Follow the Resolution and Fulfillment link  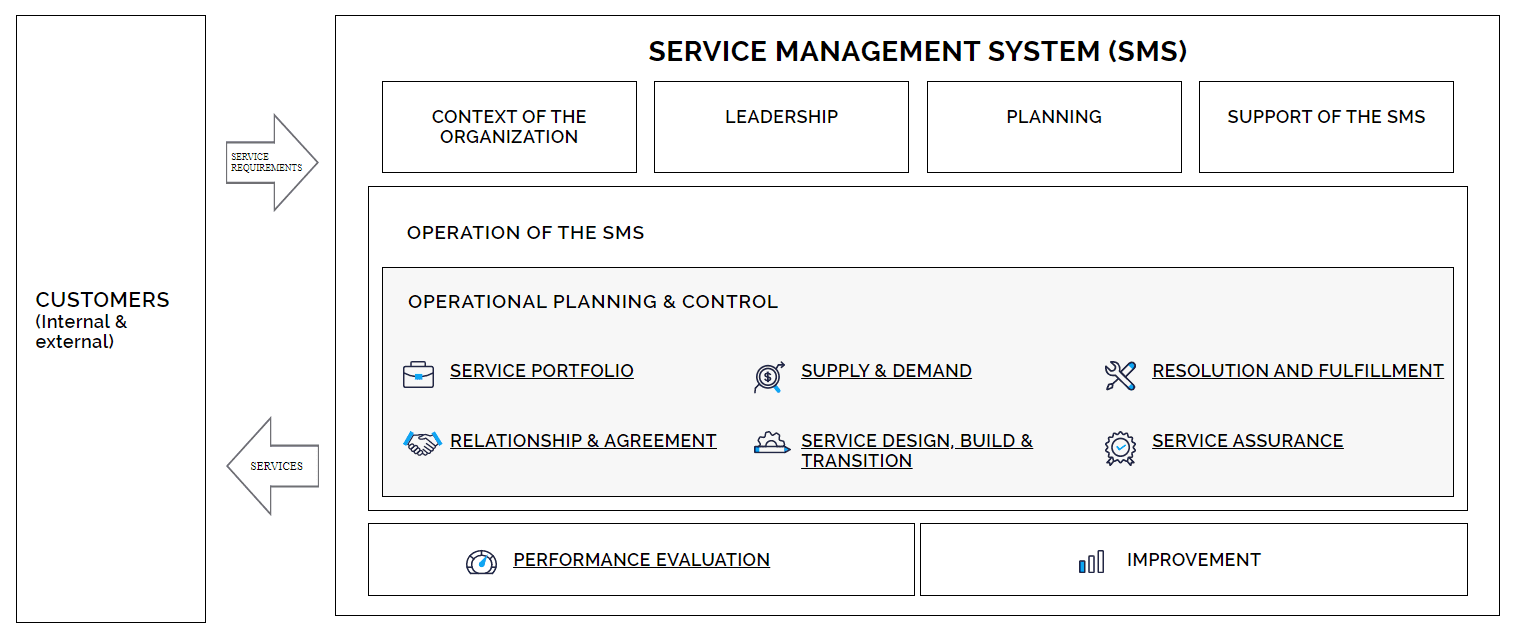point(1297,371)
